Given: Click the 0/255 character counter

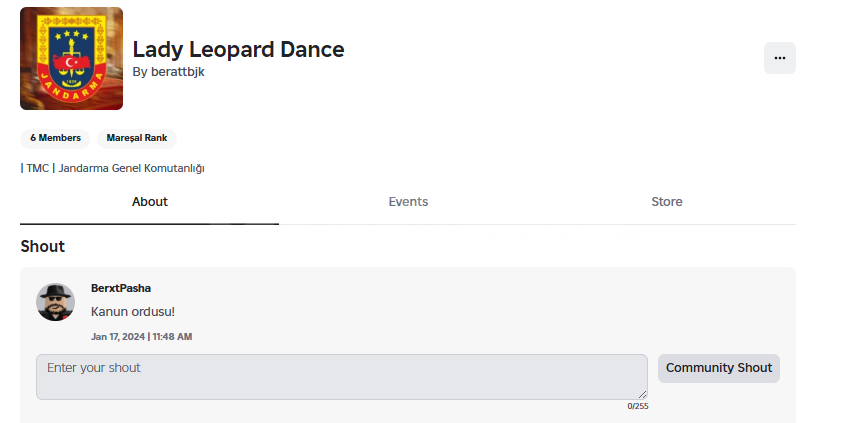Looking at the screenshot, I should [x=638, y=406].
